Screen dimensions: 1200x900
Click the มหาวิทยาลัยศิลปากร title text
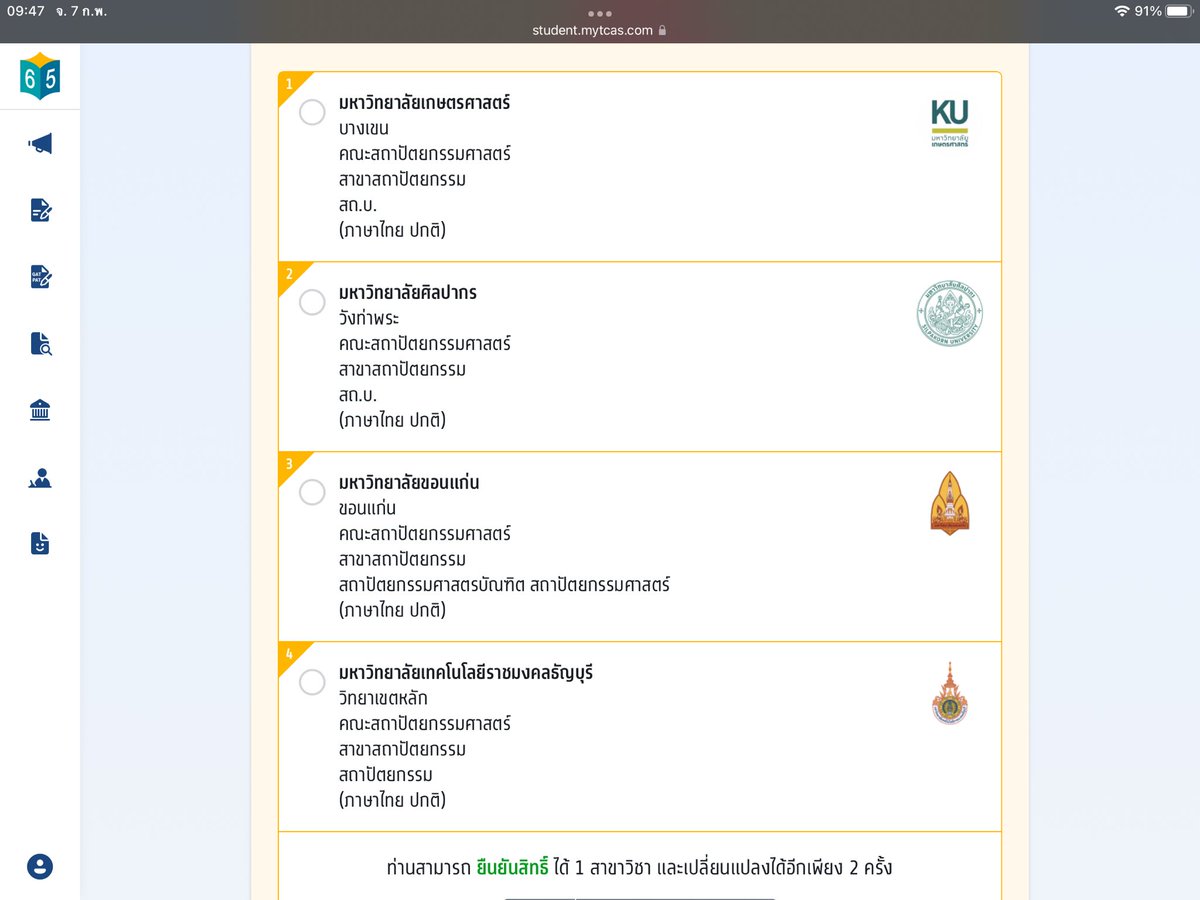[x=408, y=293]
